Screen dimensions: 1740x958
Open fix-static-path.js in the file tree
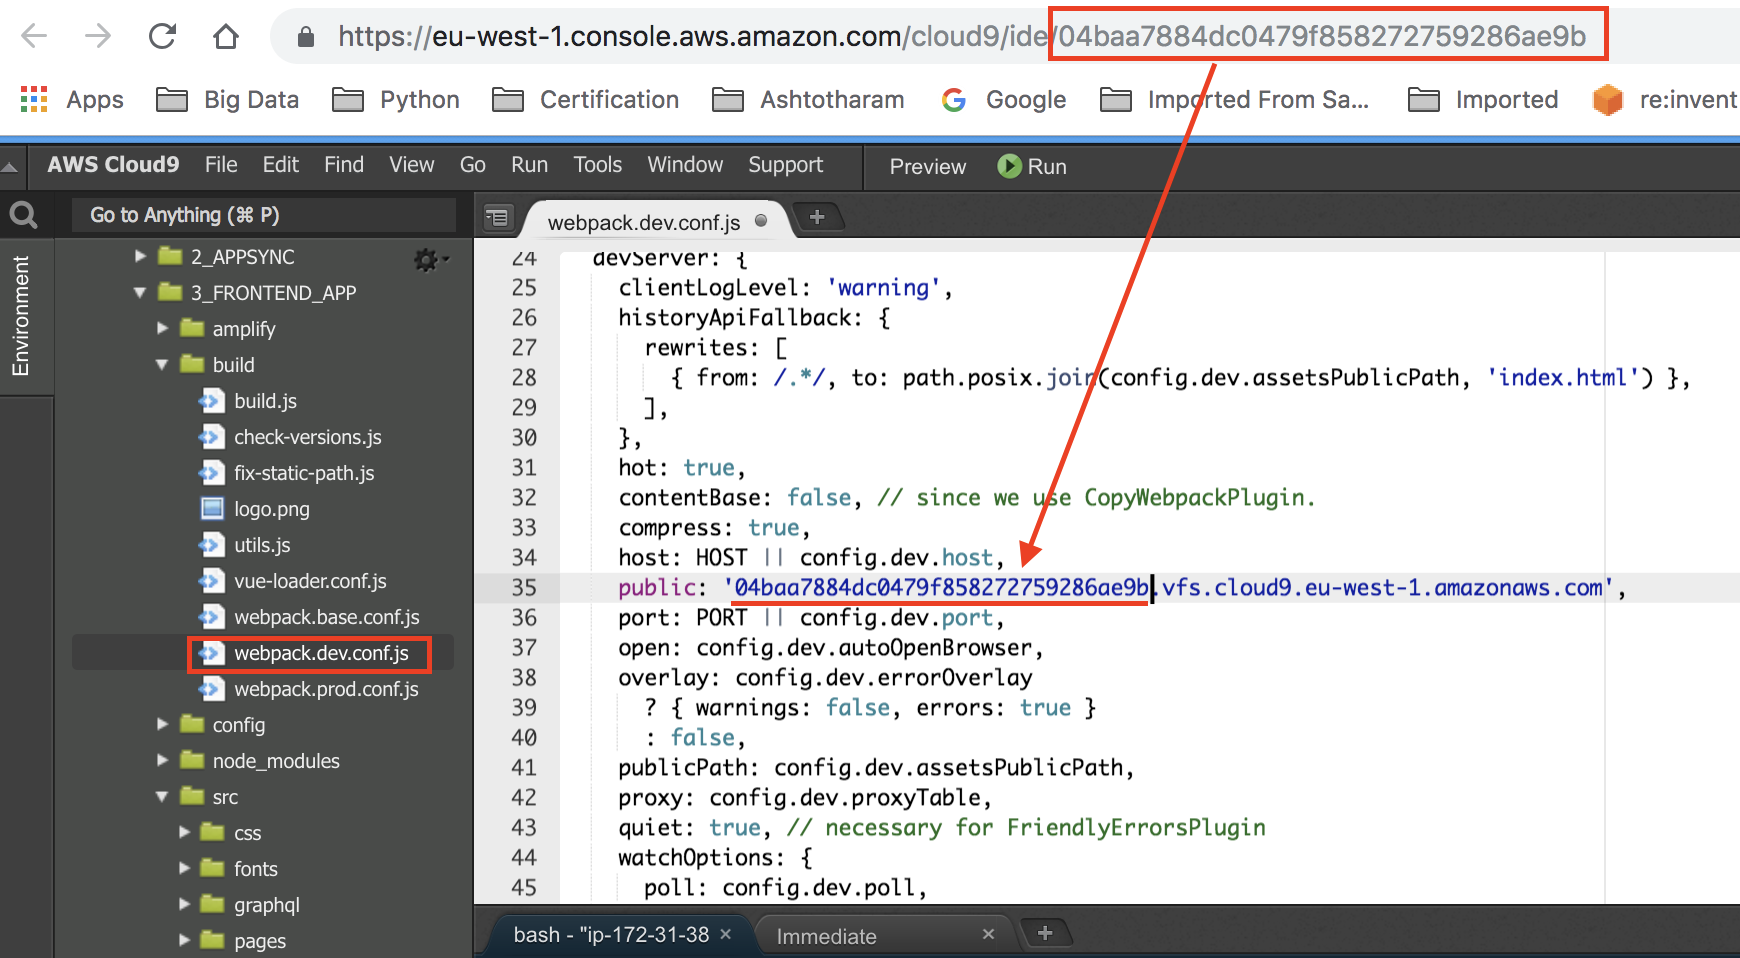coord(304,473)
